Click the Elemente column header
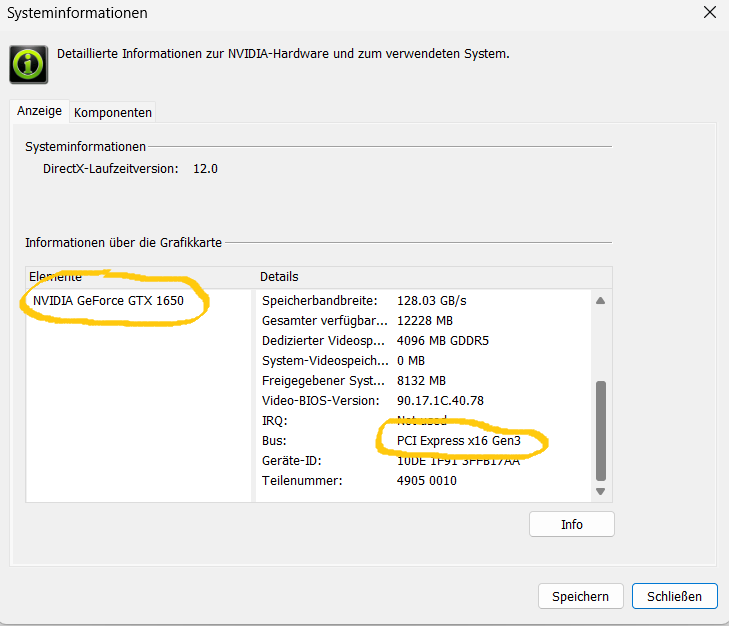729x626 pixels. 139,277
